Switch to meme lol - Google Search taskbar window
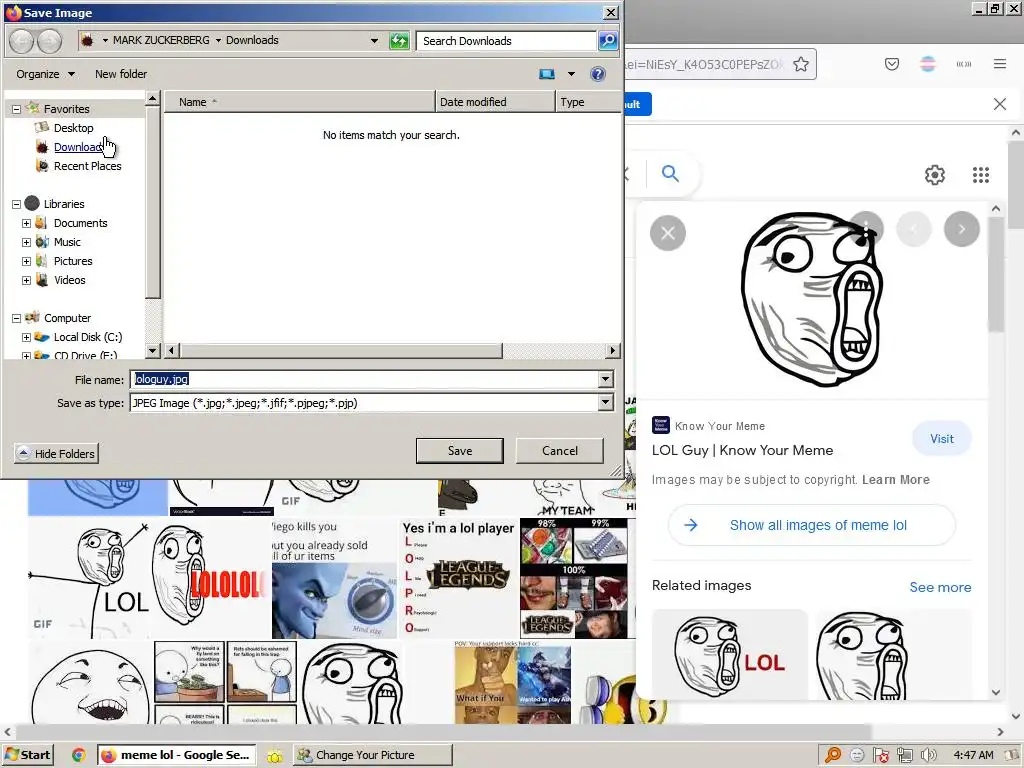1024x768 pixels. pos(176,755)
